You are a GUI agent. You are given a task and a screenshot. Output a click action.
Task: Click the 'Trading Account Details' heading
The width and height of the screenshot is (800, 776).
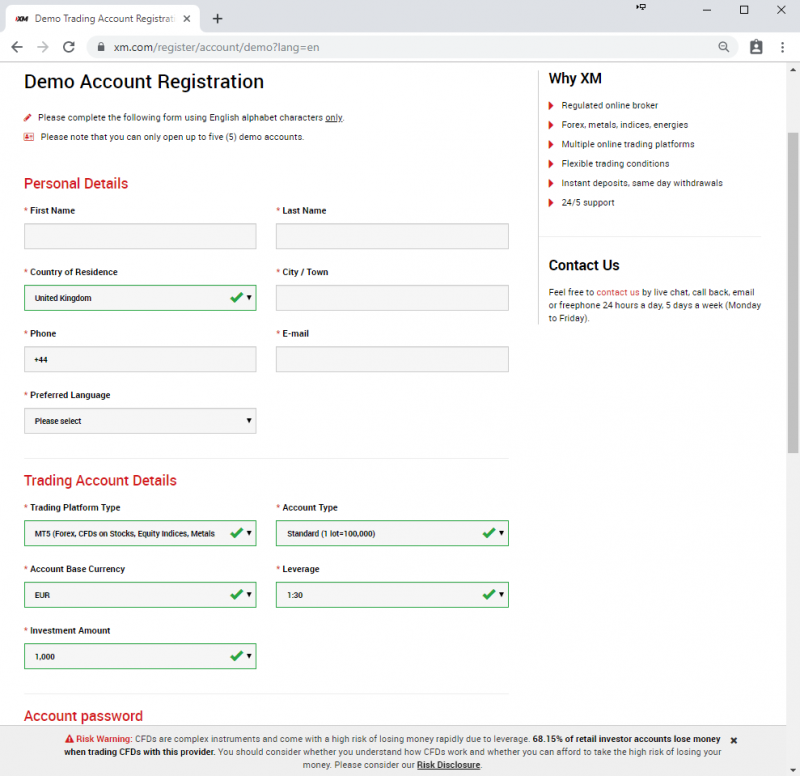tap(100, 481)
